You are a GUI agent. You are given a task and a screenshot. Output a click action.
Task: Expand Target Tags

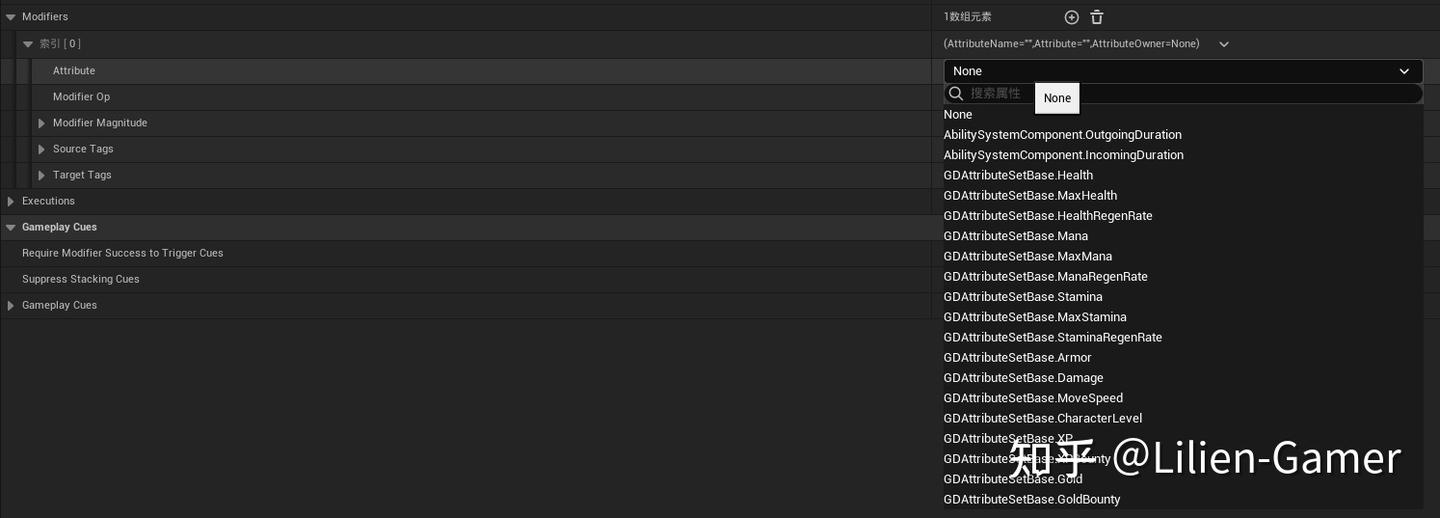[x=42, y=175]
